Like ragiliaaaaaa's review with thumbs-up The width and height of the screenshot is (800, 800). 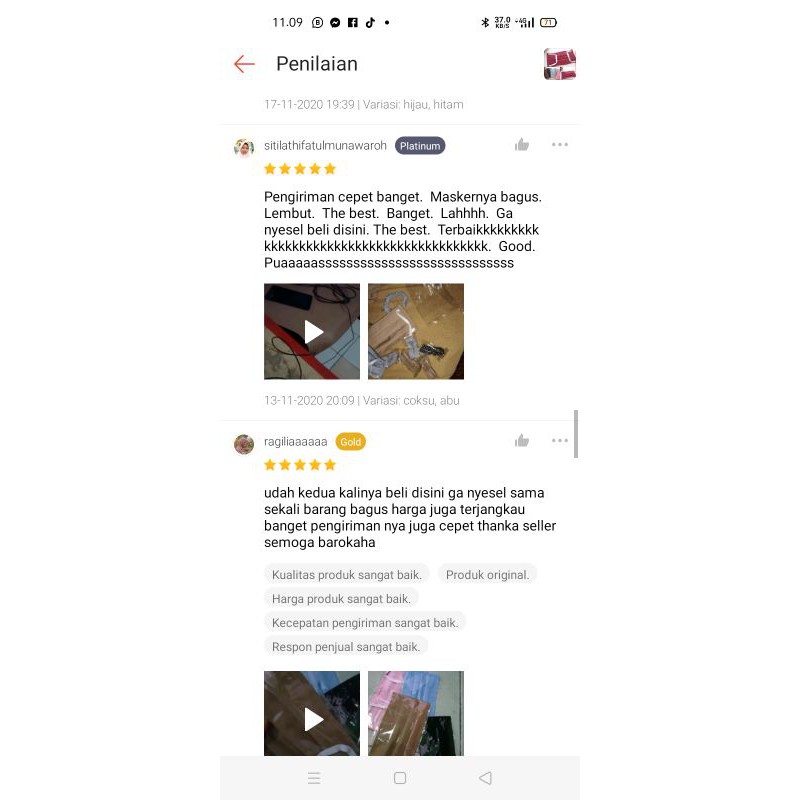click(521, 440)
